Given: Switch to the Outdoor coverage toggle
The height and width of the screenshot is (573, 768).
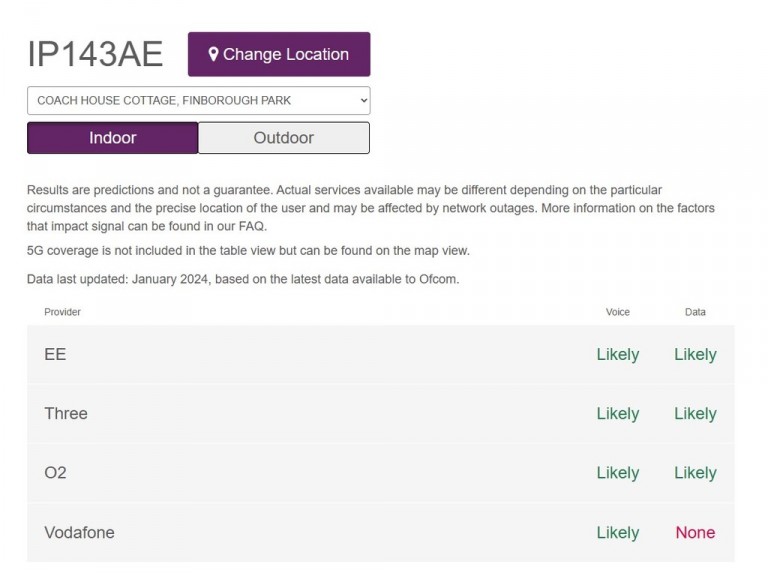Looking at the screenshot, I should click(284, 138).
